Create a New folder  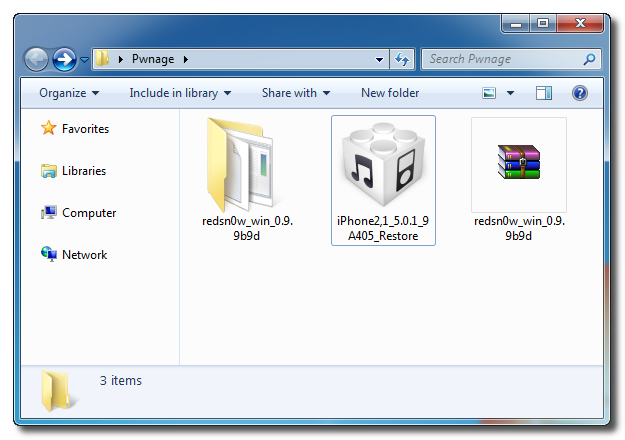390,93
